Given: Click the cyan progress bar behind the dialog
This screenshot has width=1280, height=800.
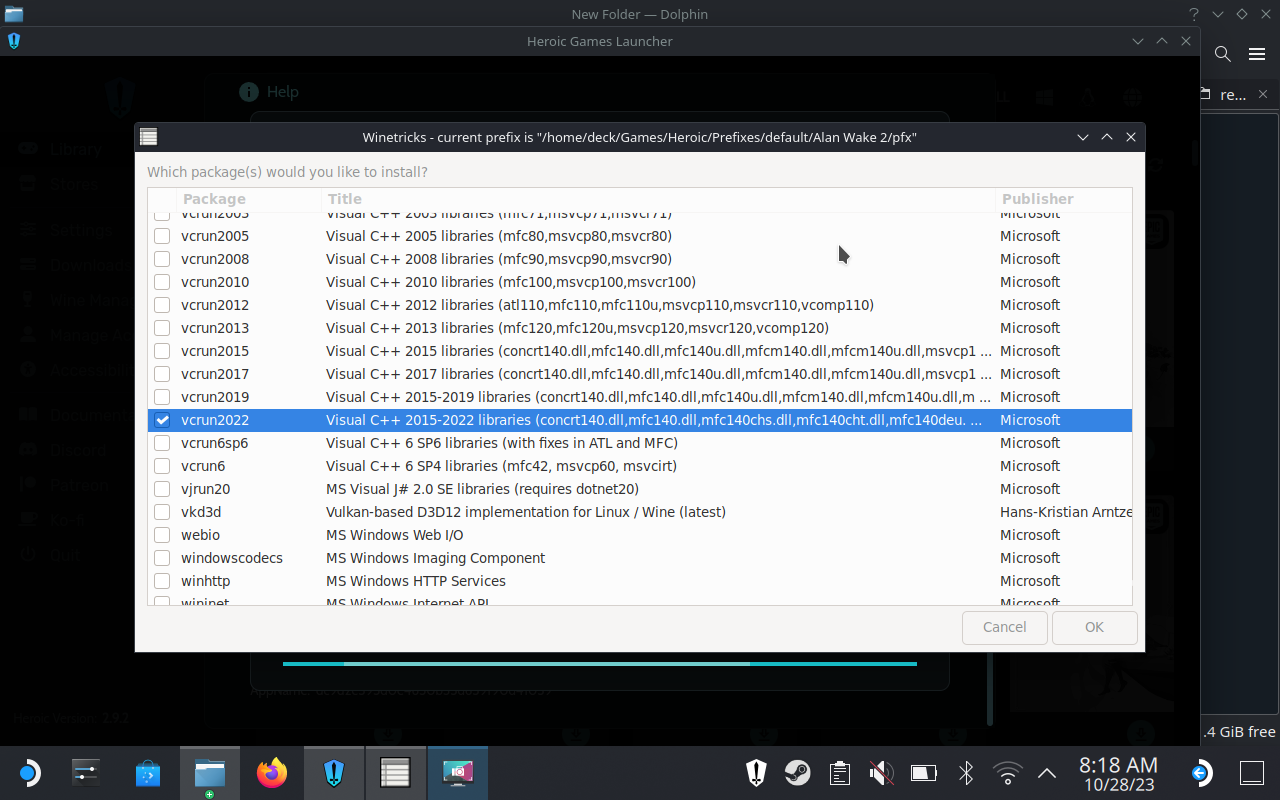Looking at the screenshot, I should 600,663.
